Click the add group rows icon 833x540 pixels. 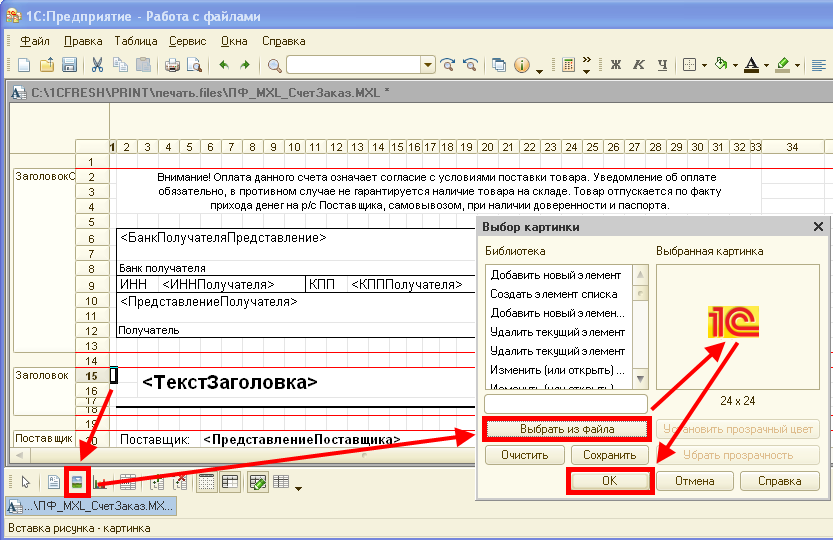[157, 482]
